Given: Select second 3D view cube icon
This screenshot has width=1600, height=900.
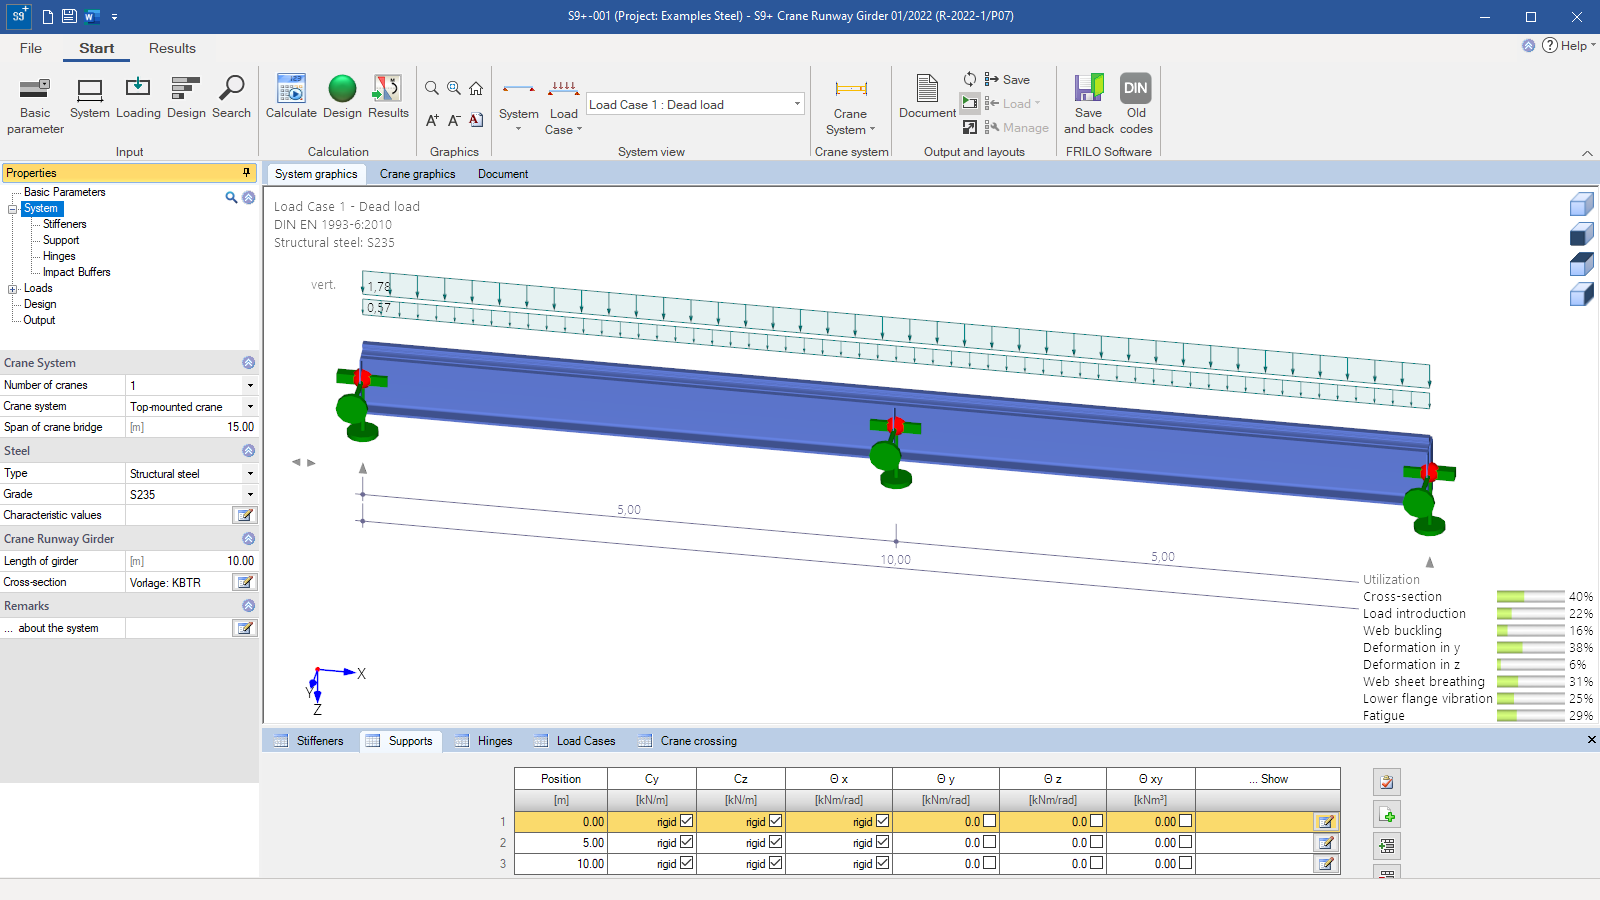Looking at the screenshot, I should click(1581, 234).
